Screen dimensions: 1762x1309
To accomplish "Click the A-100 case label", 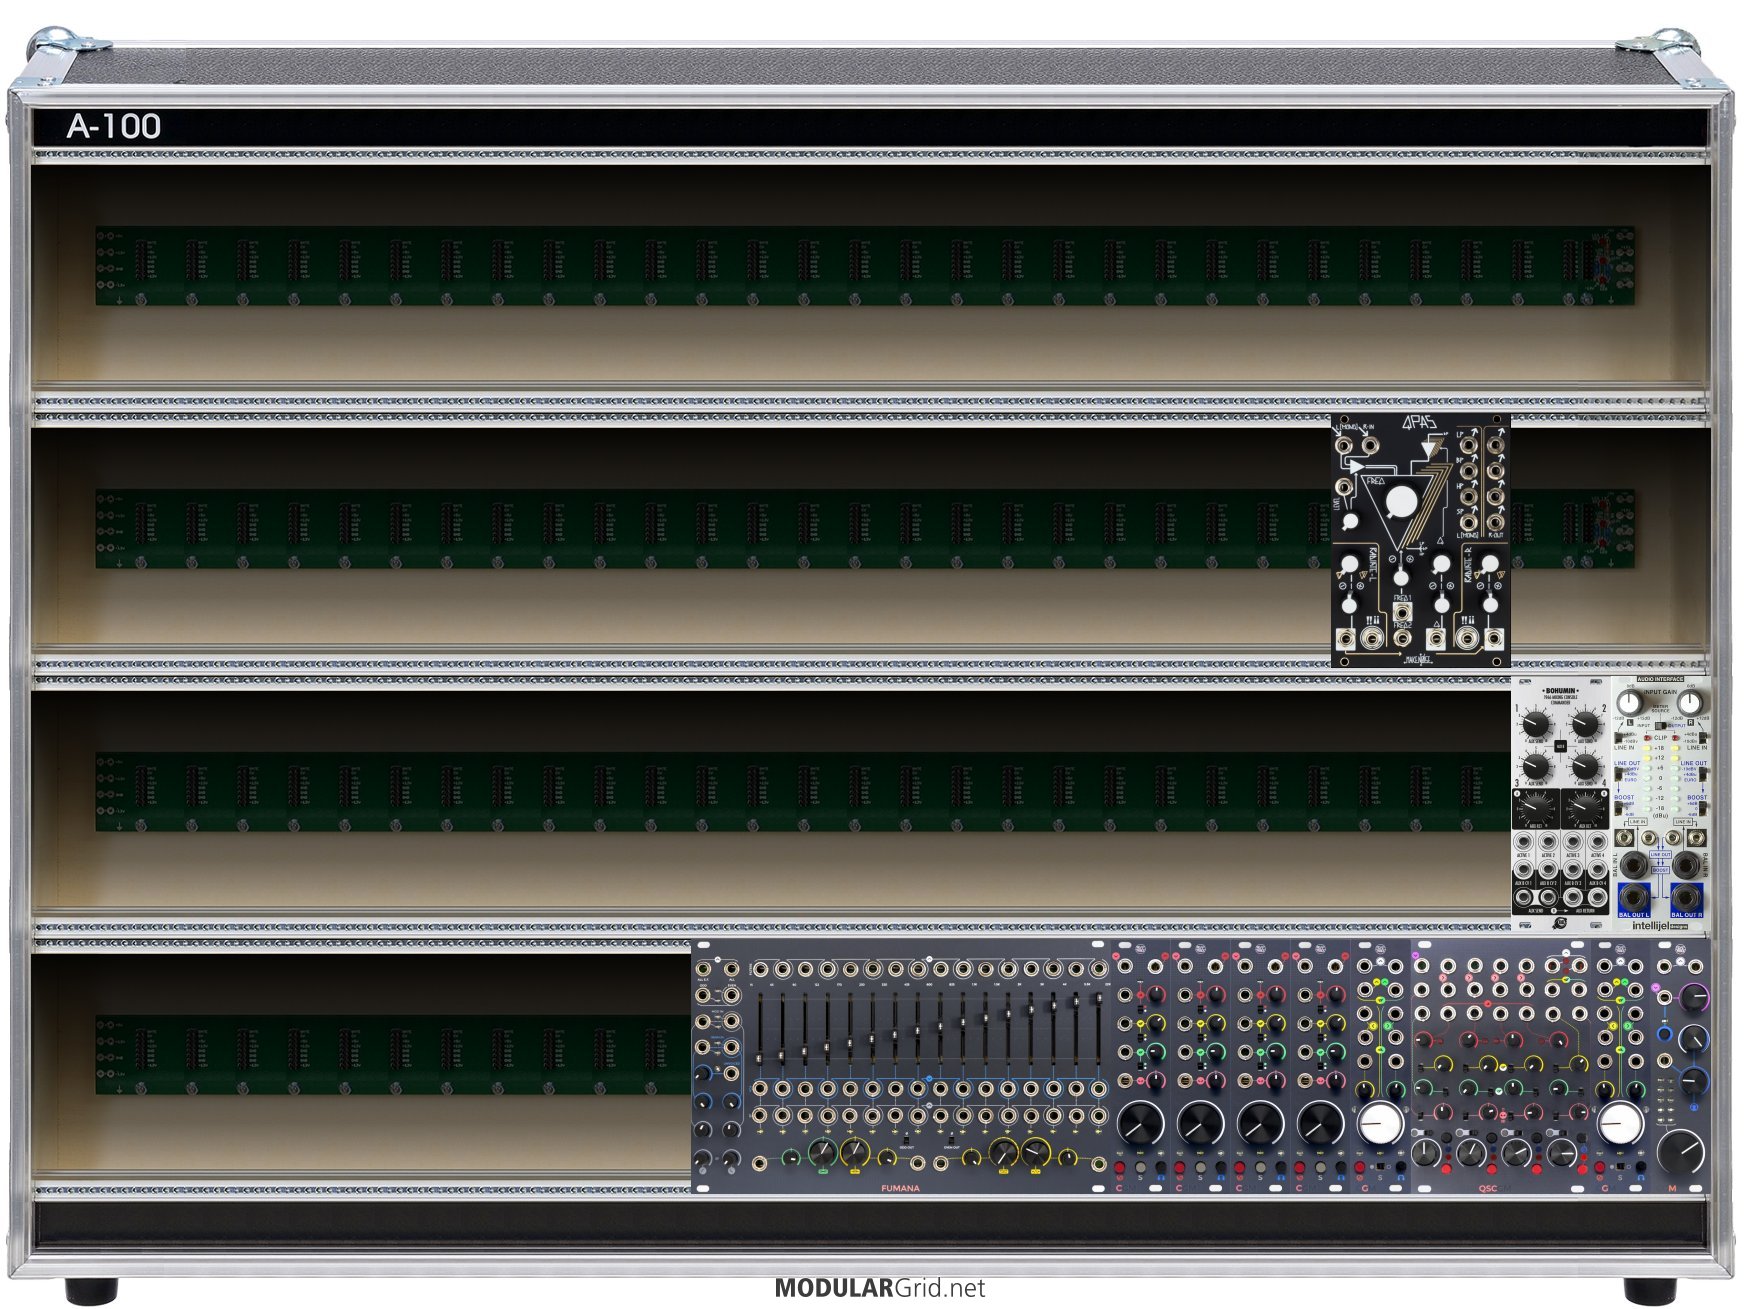I will pyautogui.click(x=114, y=126).
